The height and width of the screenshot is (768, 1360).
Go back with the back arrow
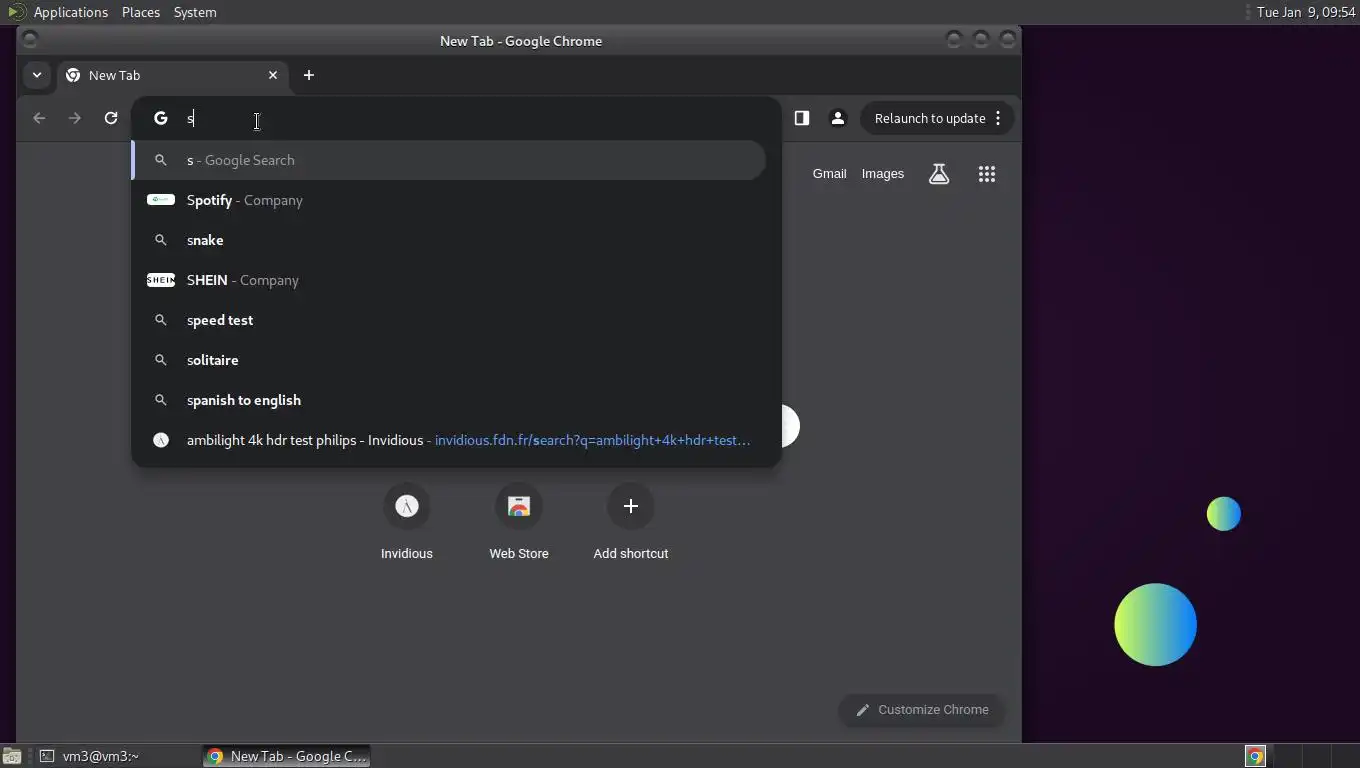pyautogui.click(x=39, y=118)
